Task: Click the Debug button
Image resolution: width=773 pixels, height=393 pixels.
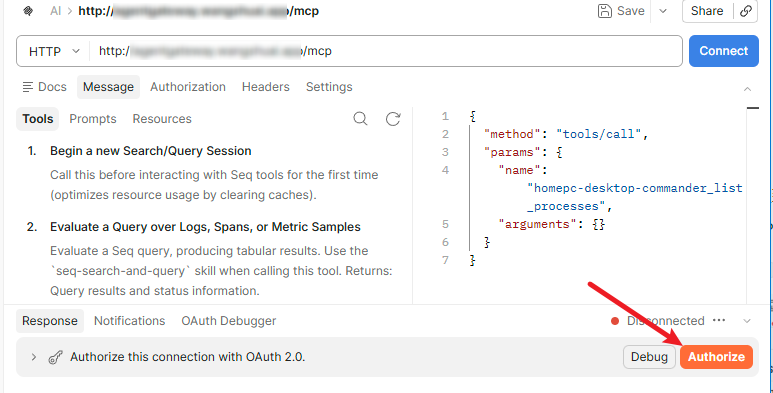Action: [x=649, y=357]
